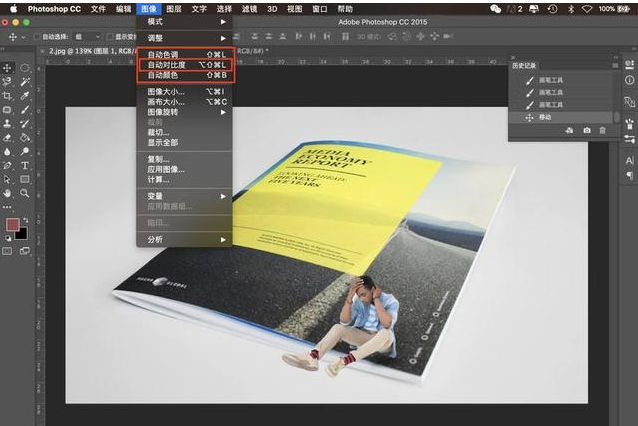Screen dimensions: 638x426
Task: Click camera snapshot icon in History panel
Action: pyautogui.click(x=586, y=130)
